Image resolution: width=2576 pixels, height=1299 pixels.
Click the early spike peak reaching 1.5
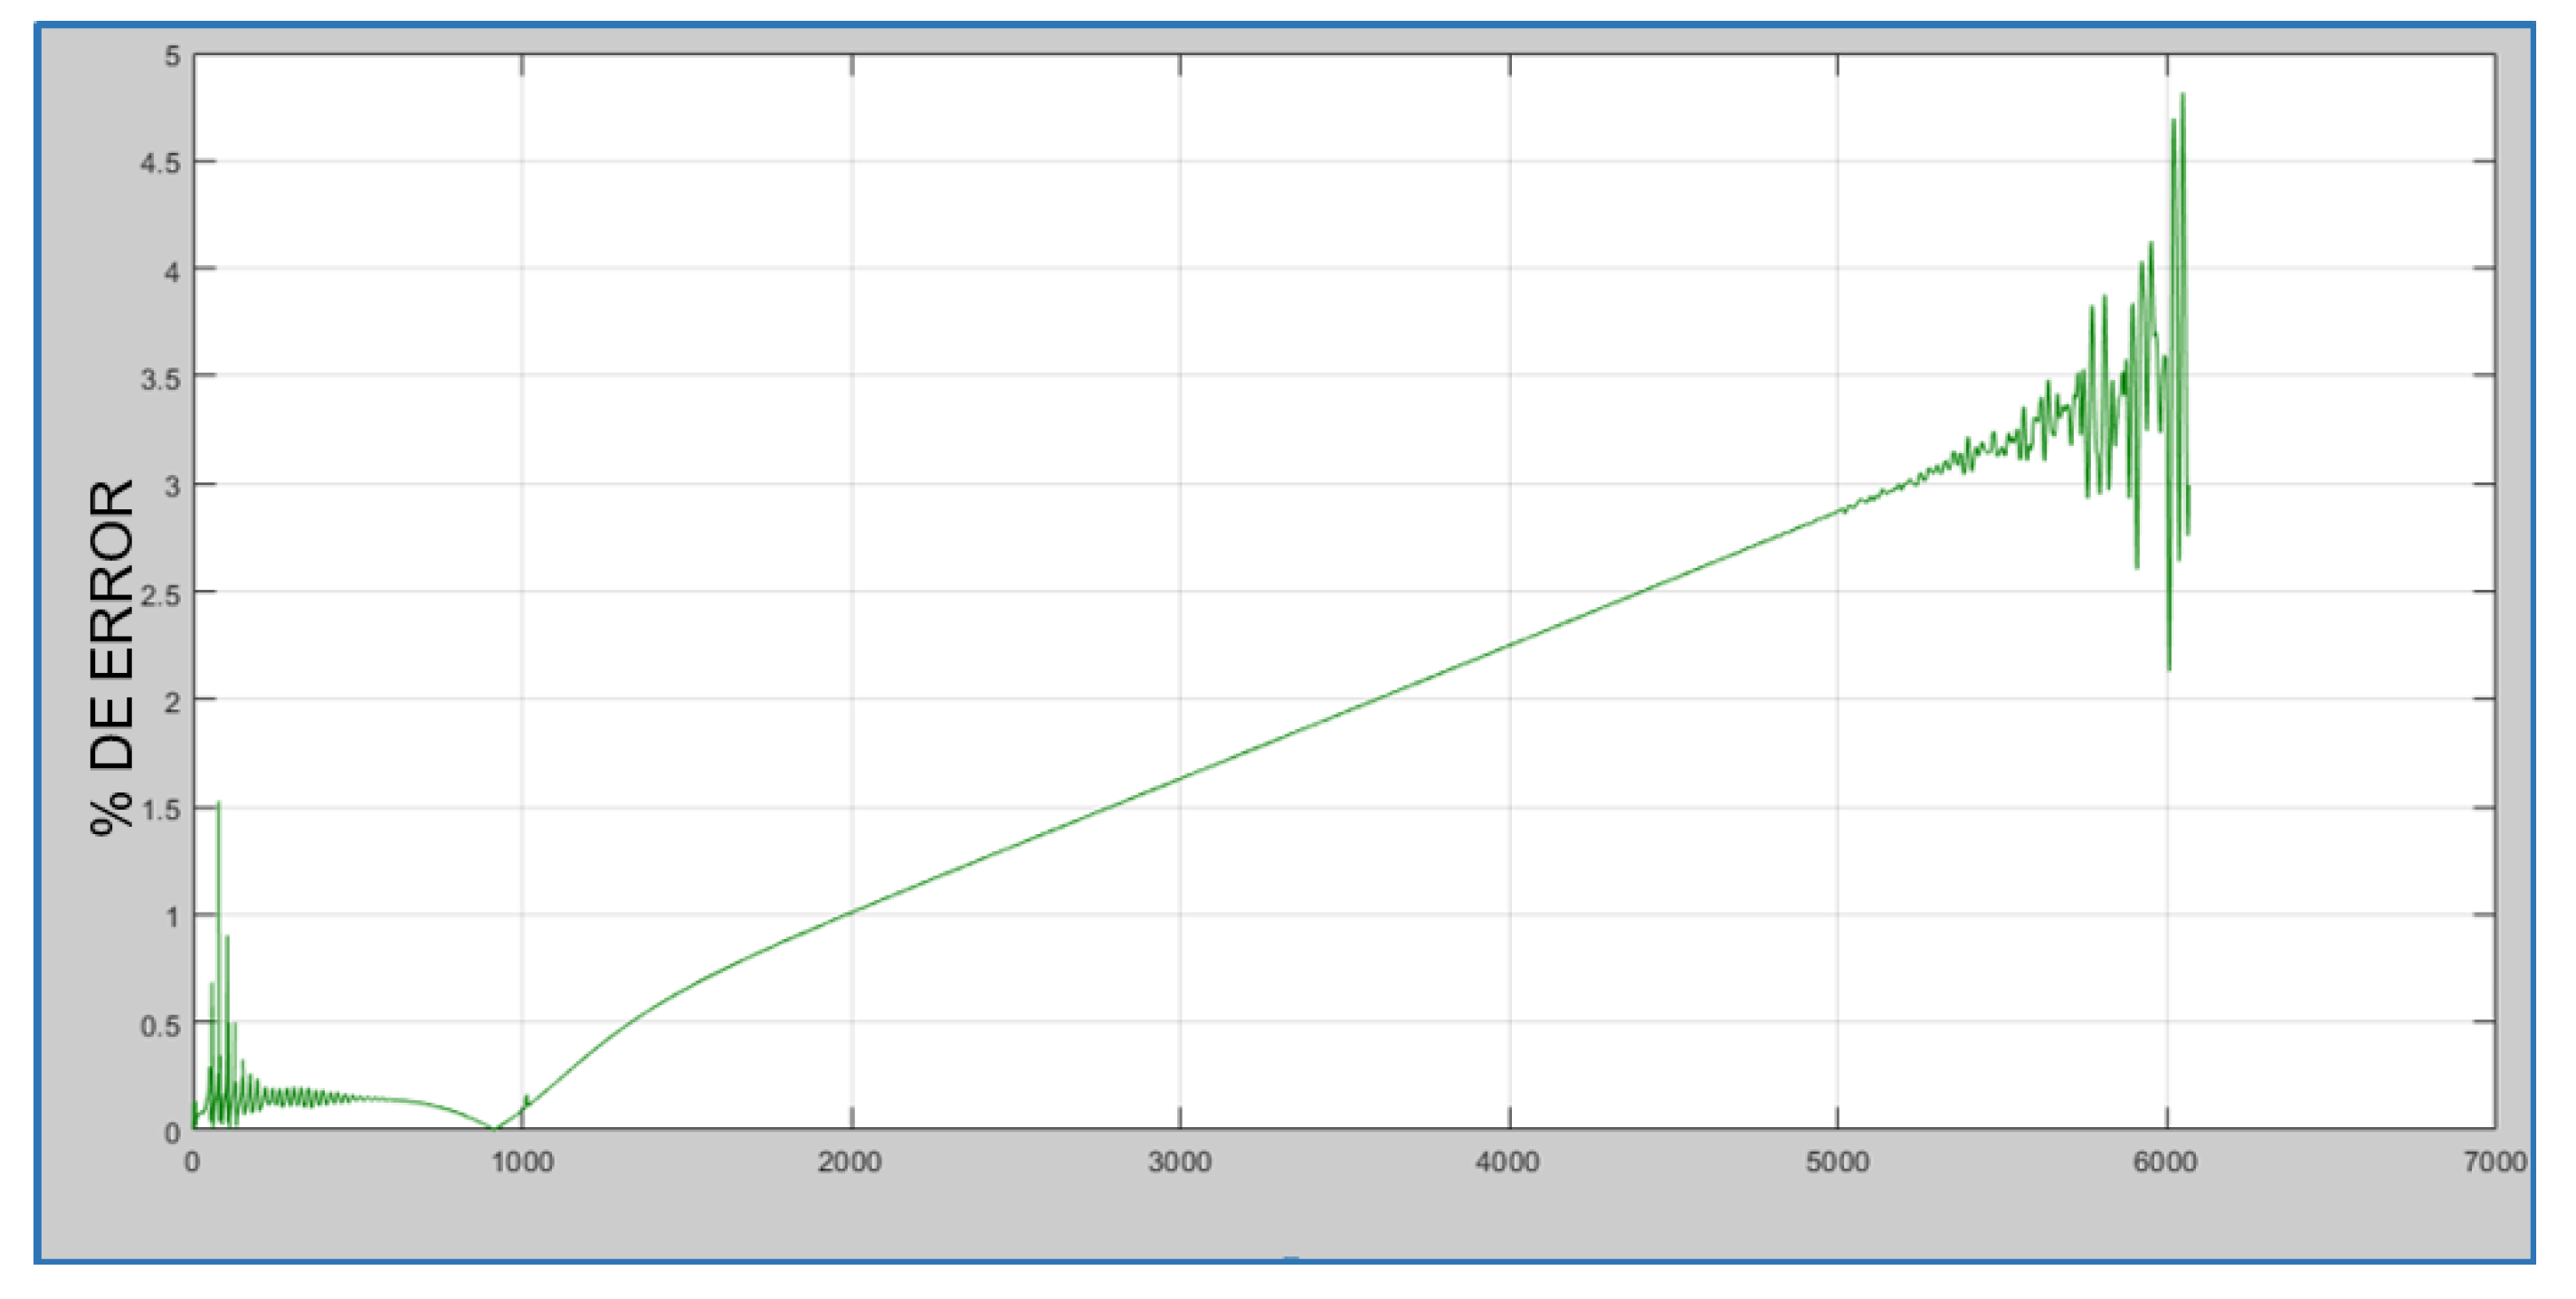[x=218, y=803]
